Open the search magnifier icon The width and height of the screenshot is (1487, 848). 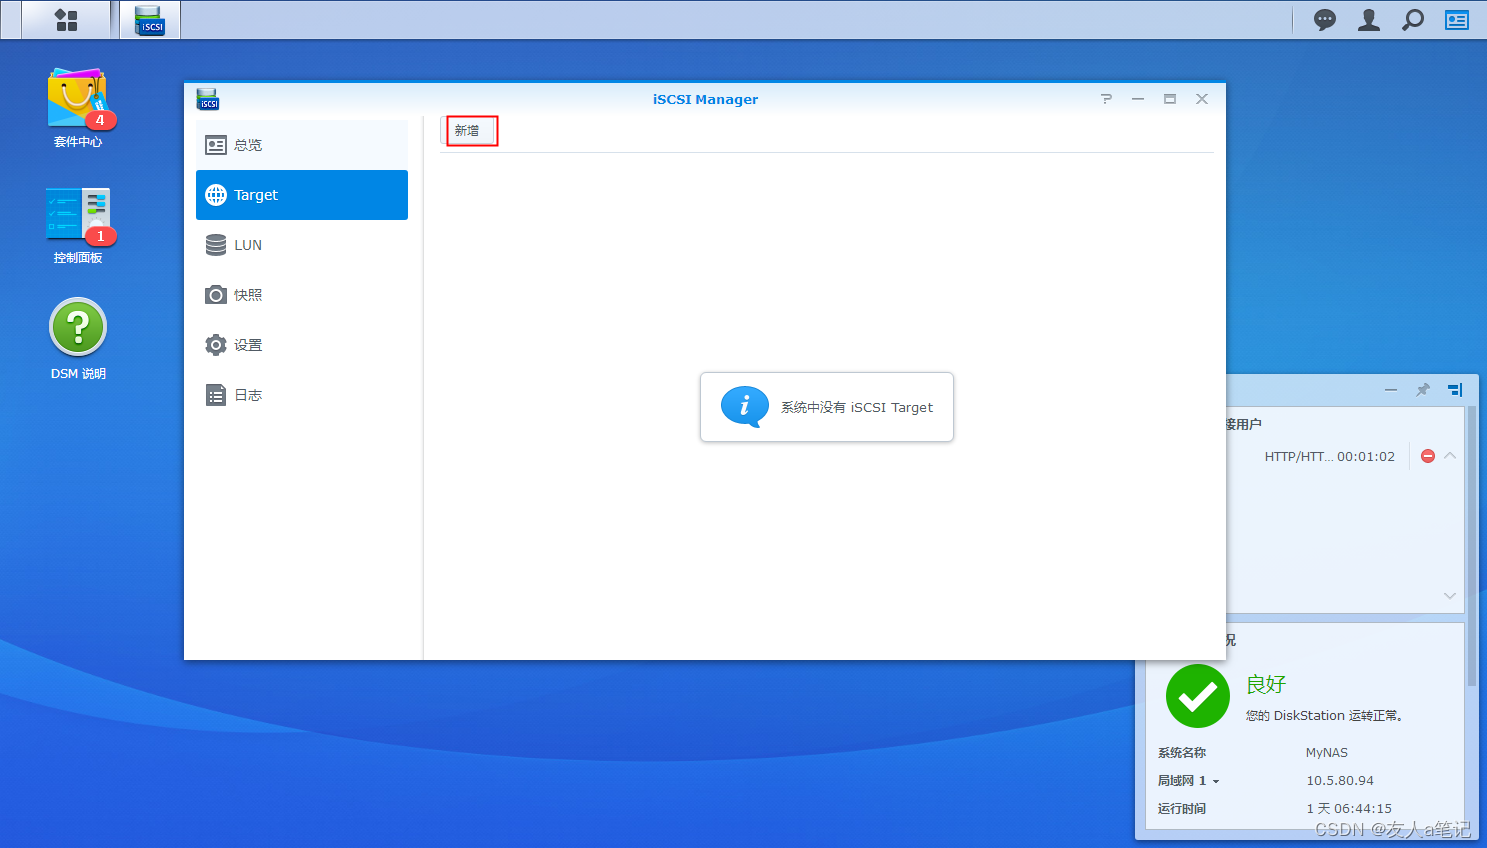click(1413, 20)
